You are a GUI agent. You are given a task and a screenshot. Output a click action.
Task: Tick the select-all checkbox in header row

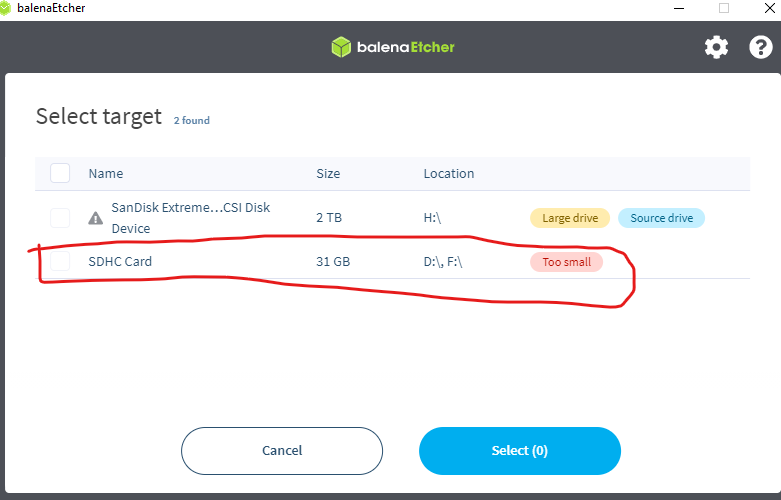(60, 173)
